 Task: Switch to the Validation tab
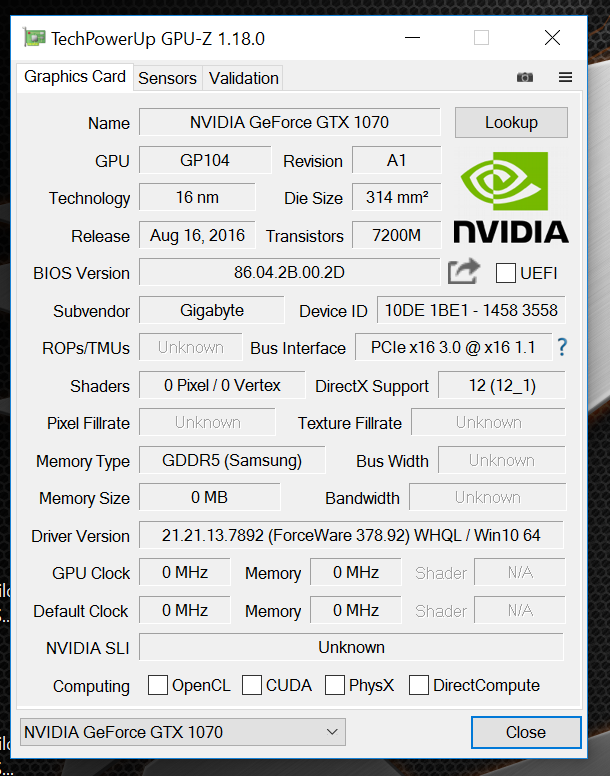(x=243, y=78)
